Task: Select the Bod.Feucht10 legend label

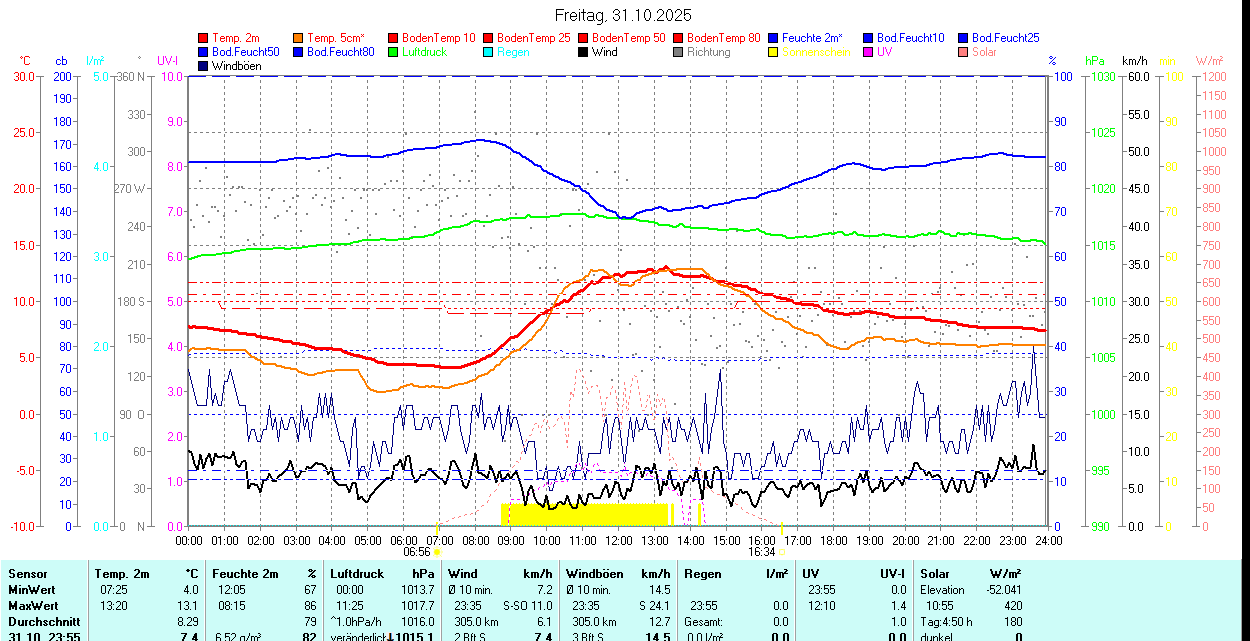Action: click(910, 38)
